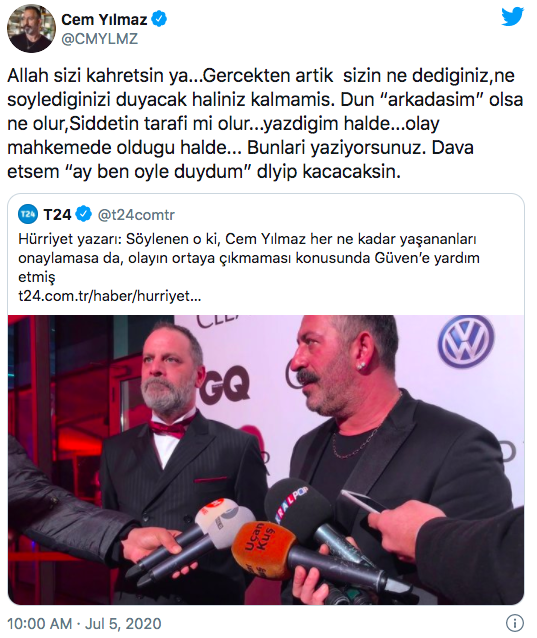Screen dimensions: 537x638
Task: Open the @CMYLMZ handle
Action: pos(100,39)
